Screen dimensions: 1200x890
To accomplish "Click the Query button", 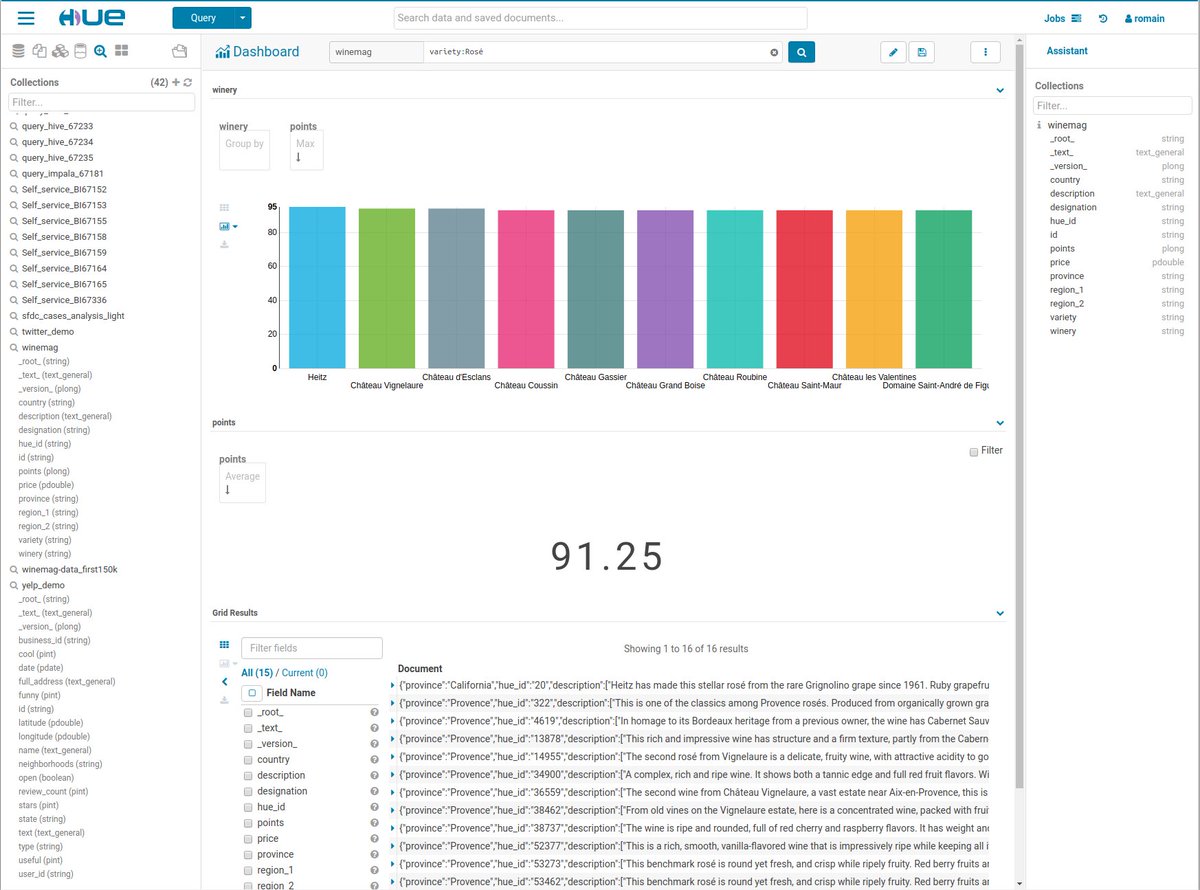I will 203,18.
